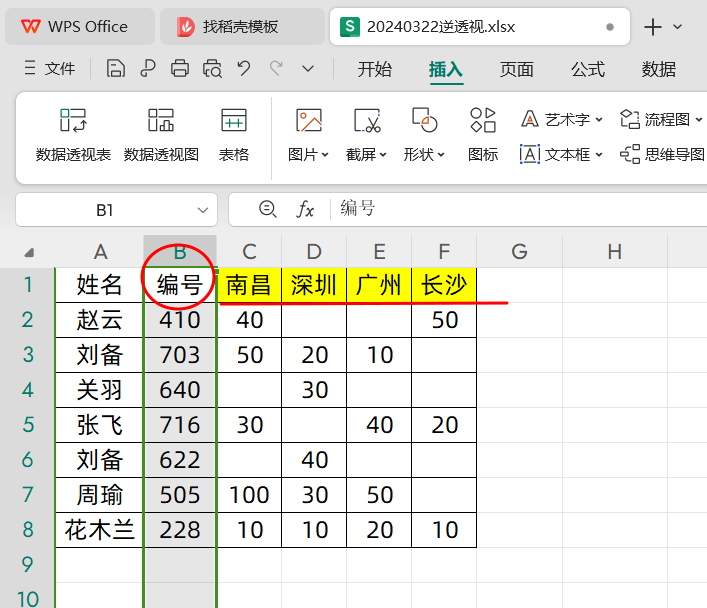The image size is (707, 608).
Task: Open the 公式 ribbon tab
Action: pyautogui.click(x=588, y=69)
